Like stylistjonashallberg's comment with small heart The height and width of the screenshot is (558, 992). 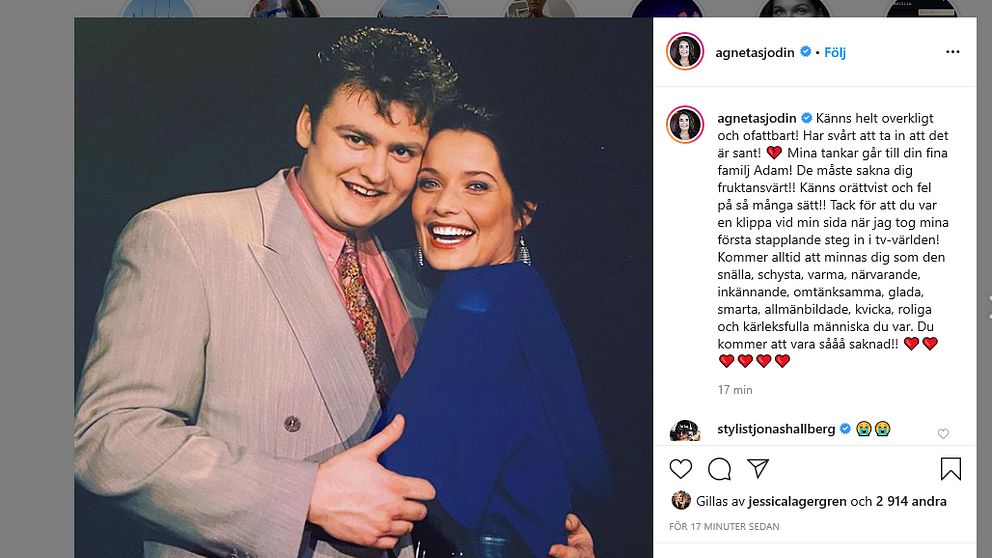coord(943,433)
